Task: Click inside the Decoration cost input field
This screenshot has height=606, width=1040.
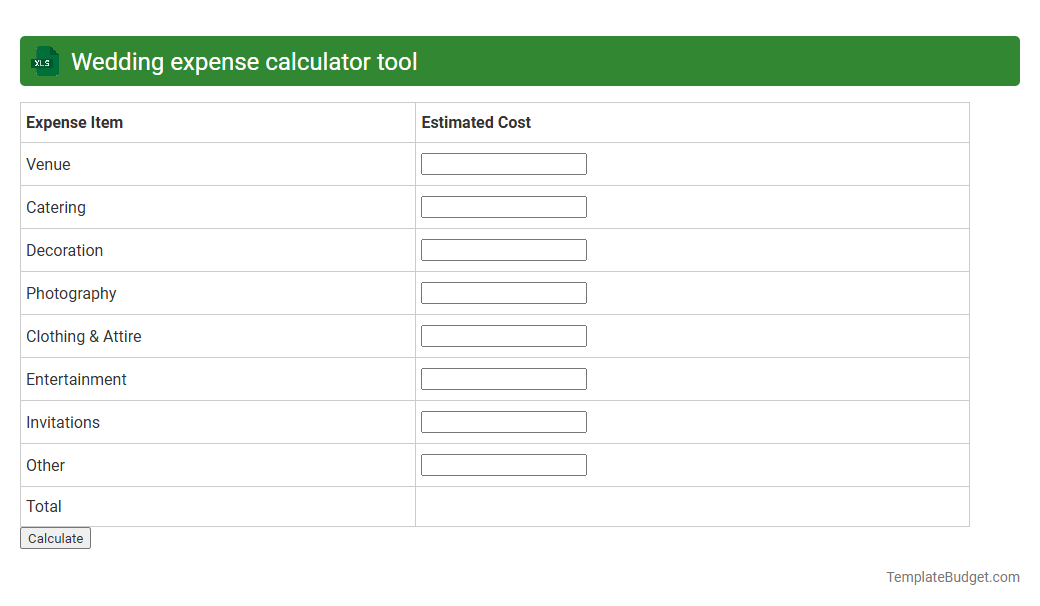Action: [503, 249]
